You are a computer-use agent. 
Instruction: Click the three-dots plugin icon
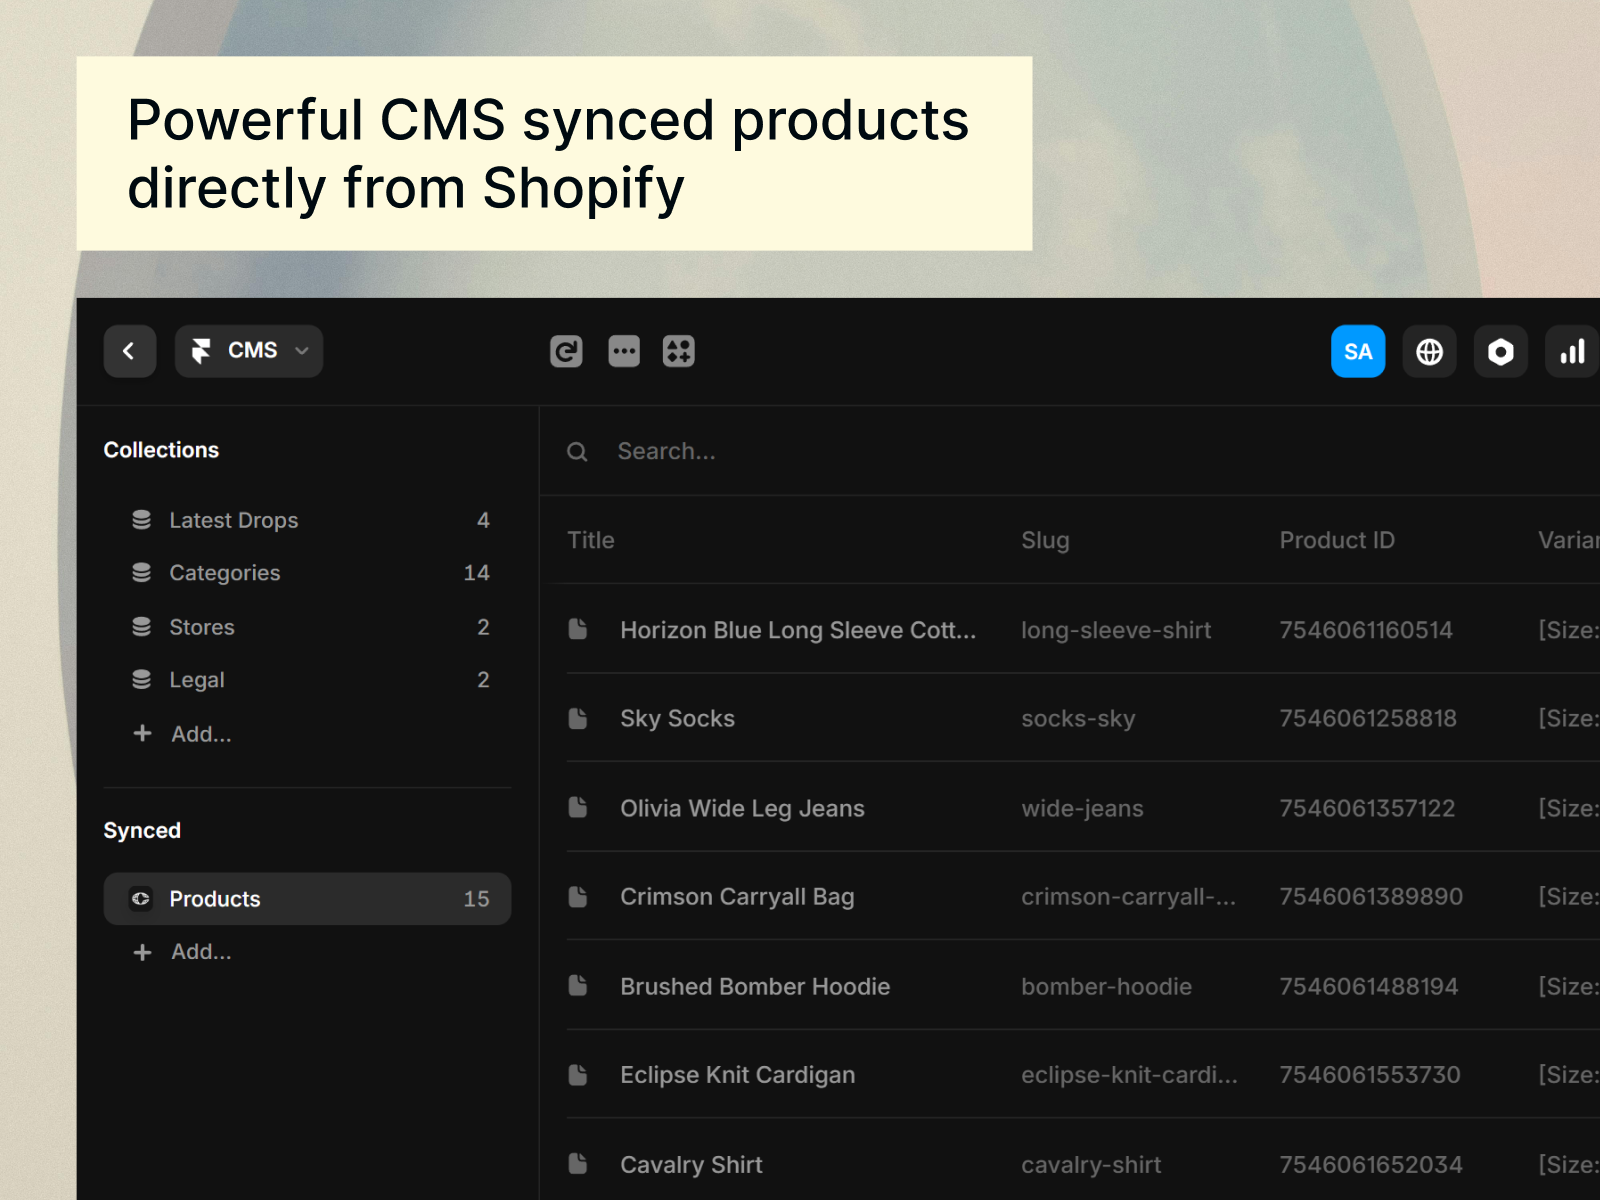(x=624, y=351)
